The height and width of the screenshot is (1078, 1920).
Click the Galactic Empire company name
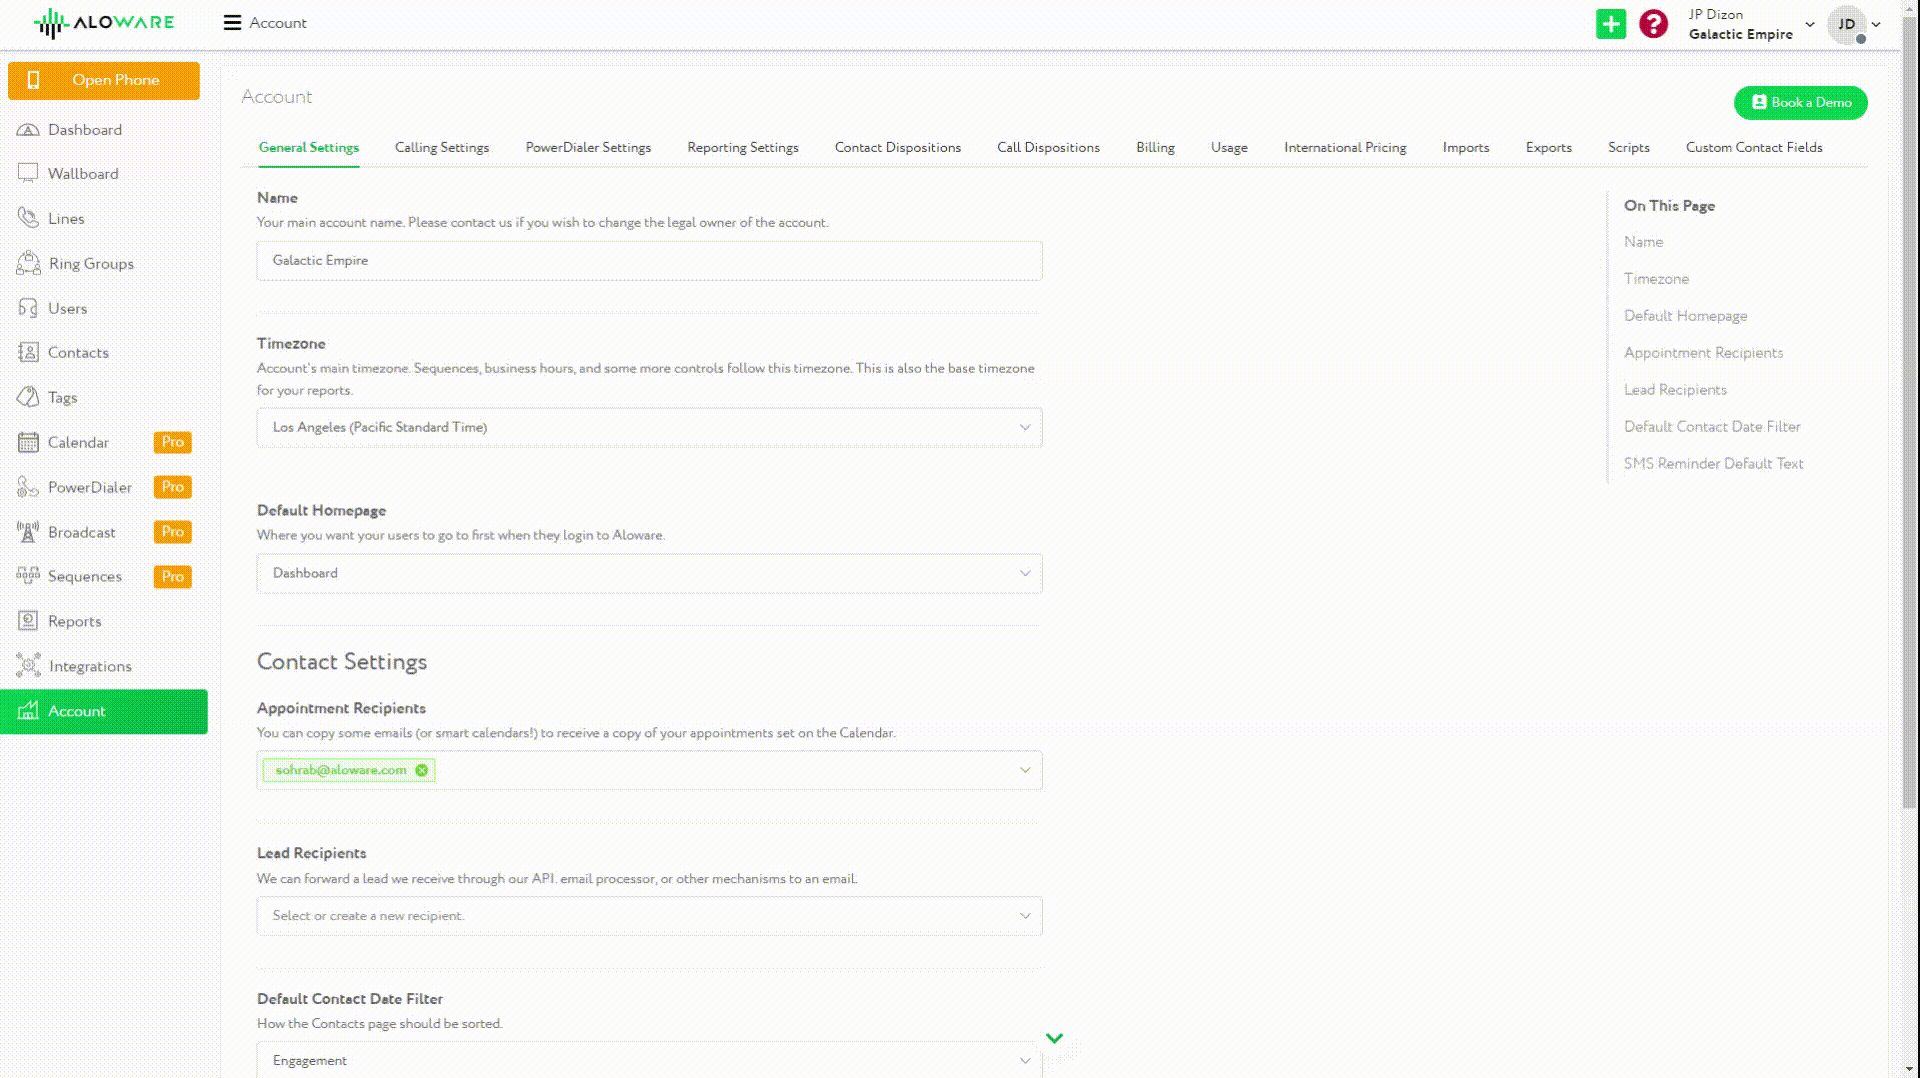[x=1740, y=34]
